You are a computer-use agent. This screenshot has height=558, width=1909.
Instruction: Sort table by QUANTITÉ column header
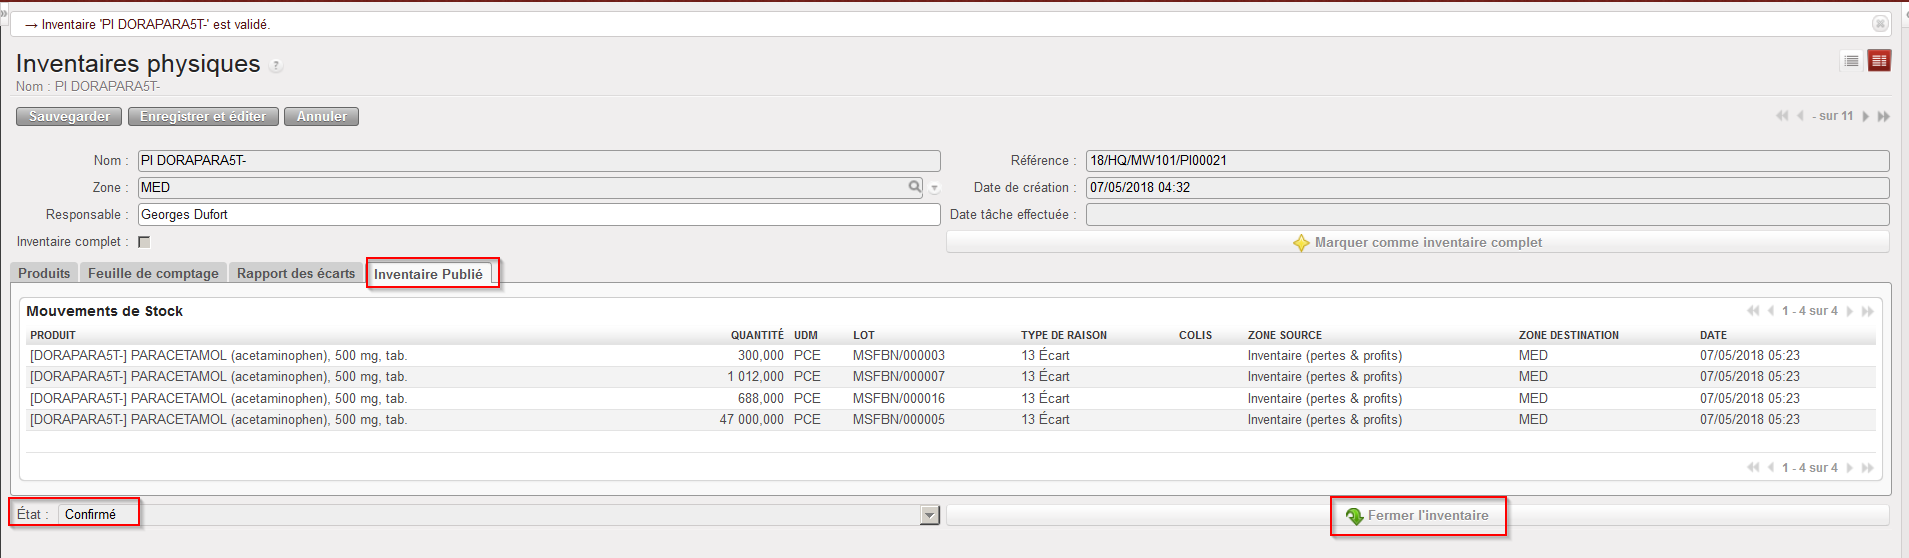[756, 335]
